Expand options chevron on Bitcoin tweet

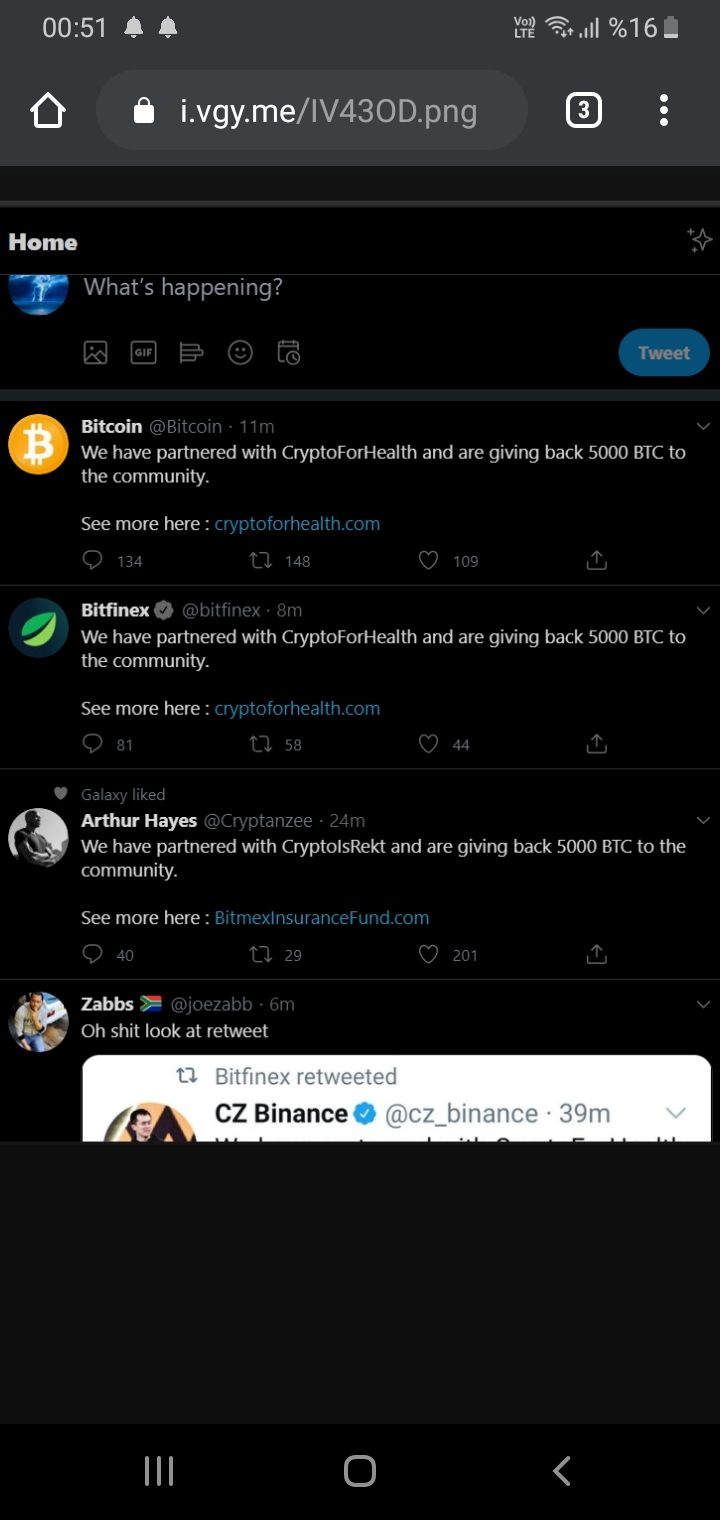(703, 427)
